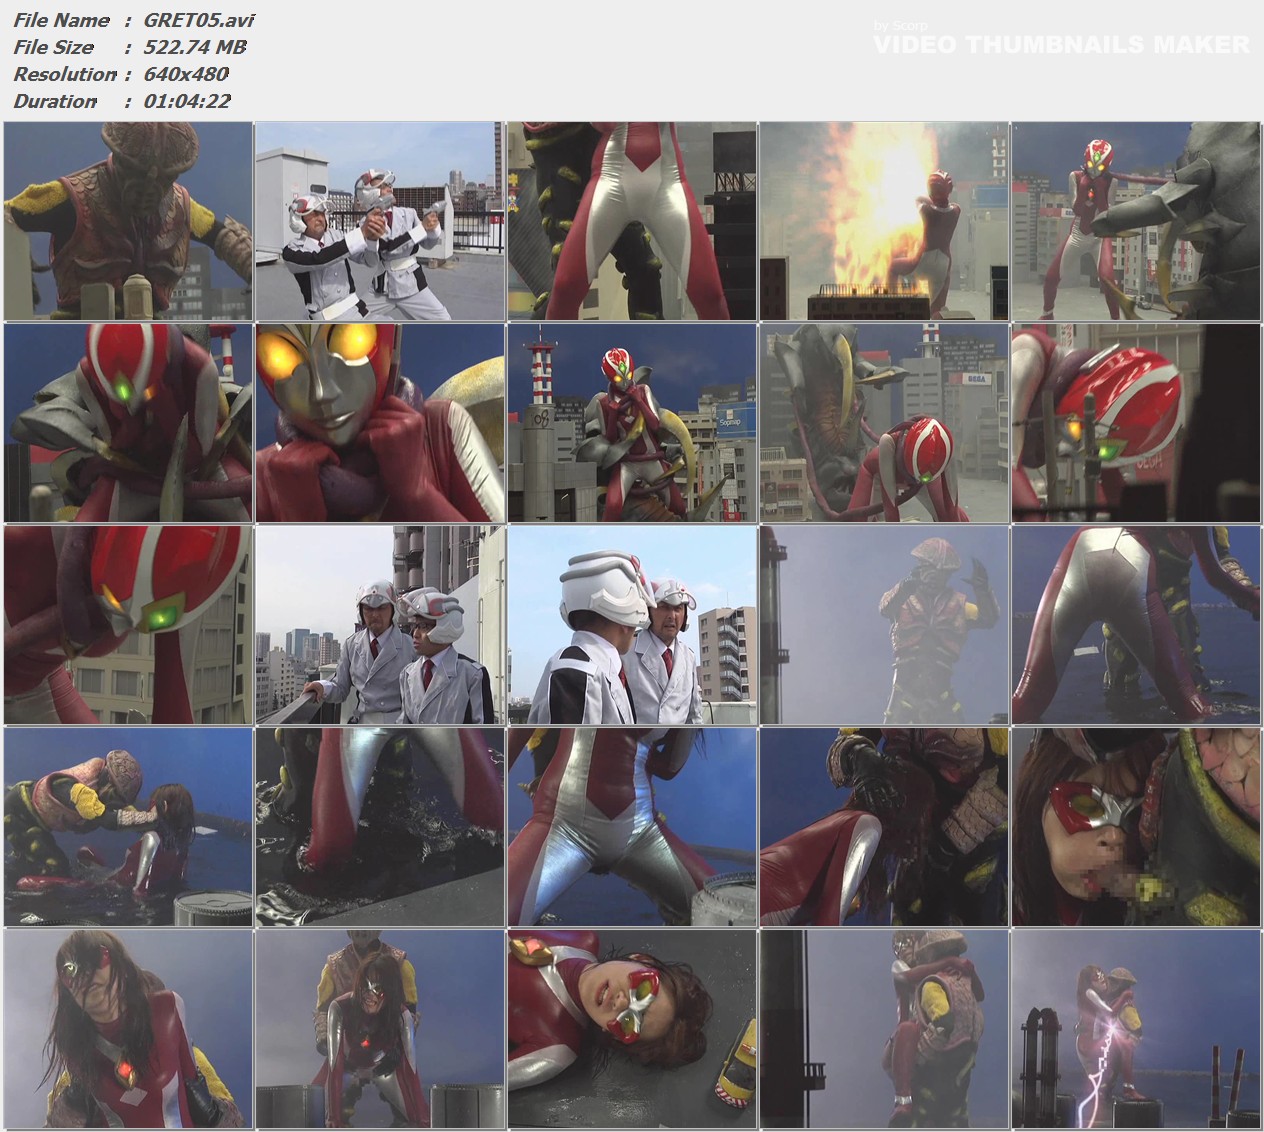Select the thumbnail of monster standing behind masked woman
The image size is (1264, 1132).
pos(380,1028)
